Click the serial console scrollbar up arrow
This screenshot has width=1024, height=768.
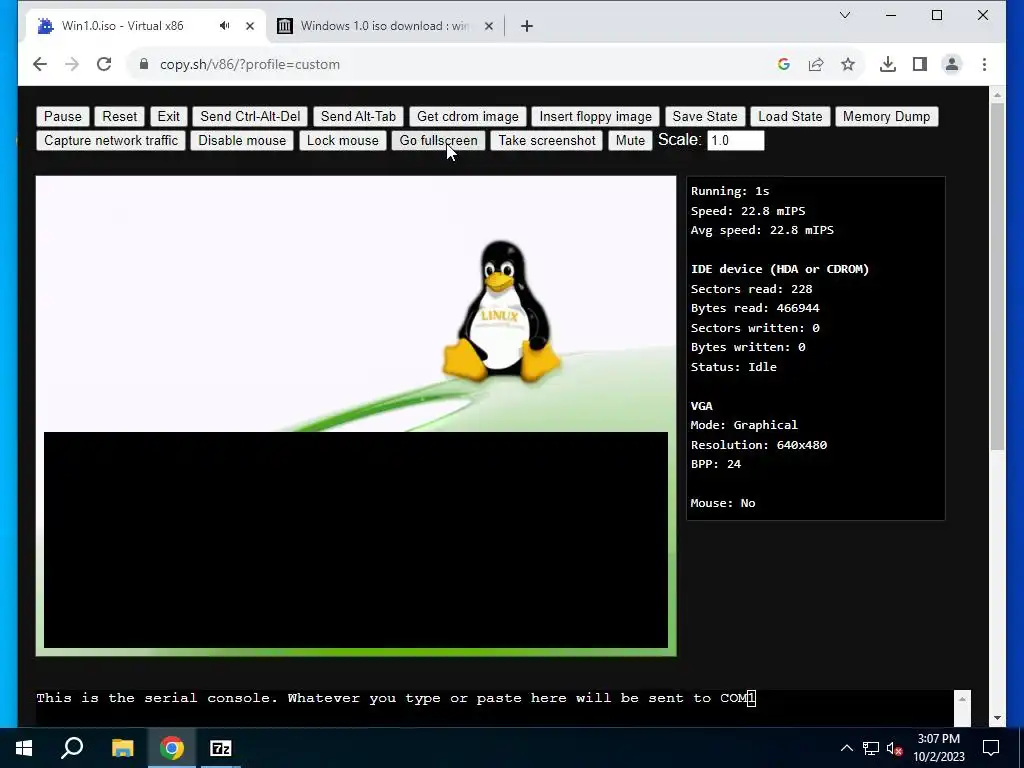[x=962, y=699]
